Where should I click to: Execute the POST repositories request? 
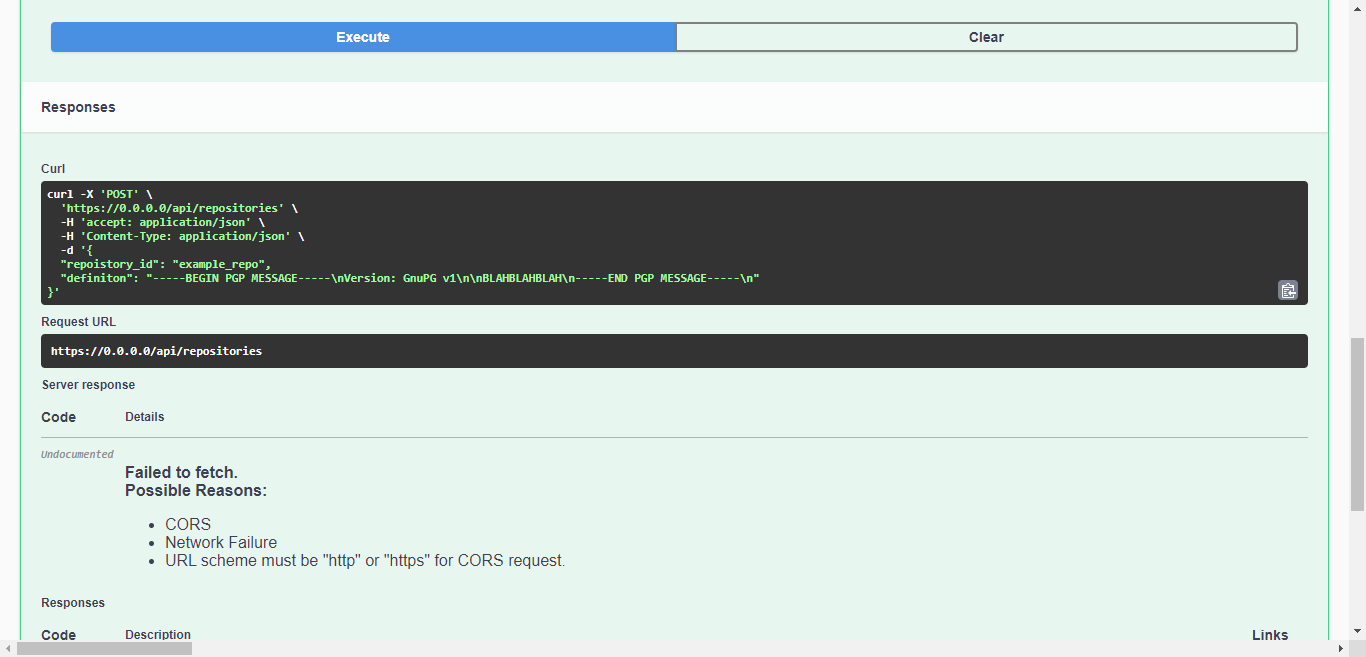point(362,36)
